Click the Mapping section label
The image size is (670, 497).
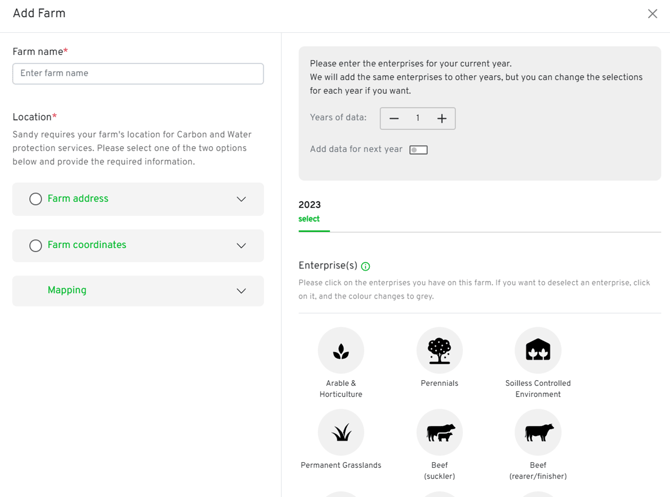point(67,291)
